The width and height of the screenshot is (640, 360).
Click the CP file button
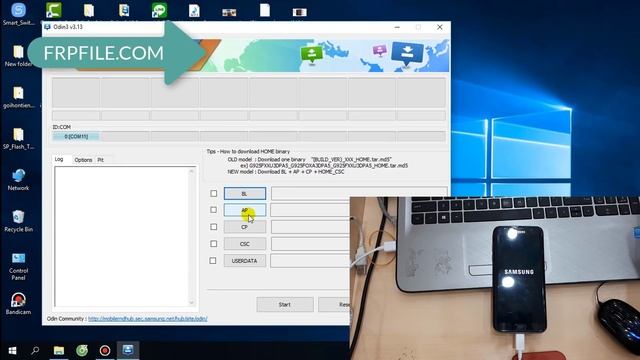pyautogui.click(x=244, y=227)
